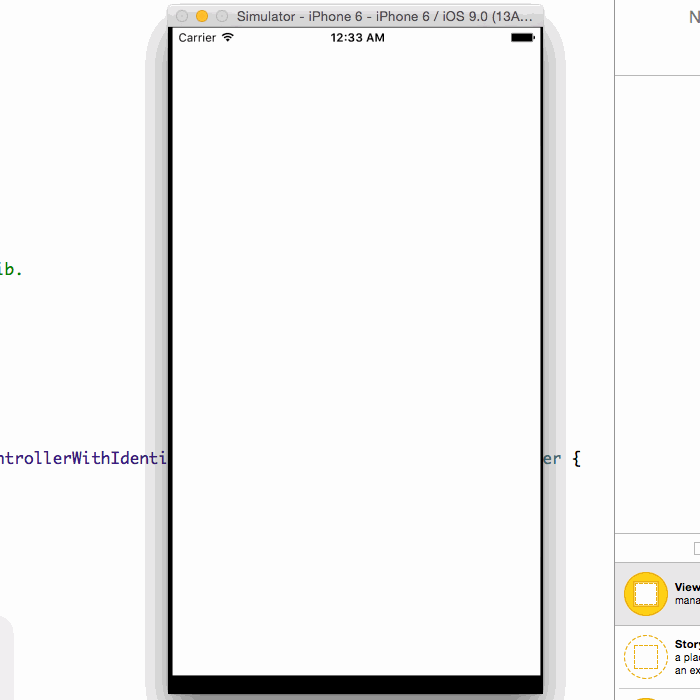Tap the battery icon in simulator status bar
Viewport: 700px width, 700px height.
coord(522,38)
